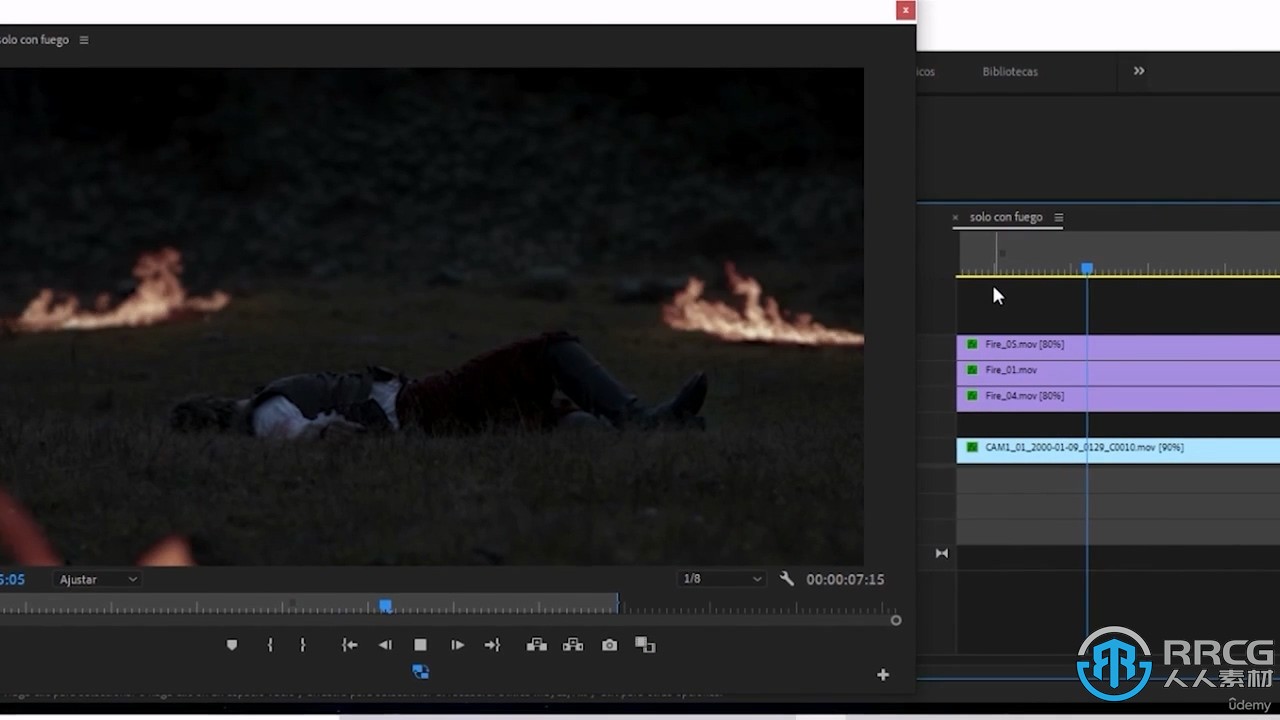Open the timeline panel menu icon
The image size is (1280, 720).
tap(1059, 217)
